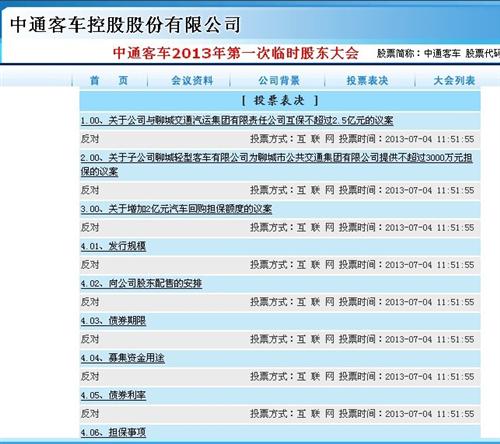
Task: Click 反对 vote result under proposal 3.00
Action: point(90,227)
